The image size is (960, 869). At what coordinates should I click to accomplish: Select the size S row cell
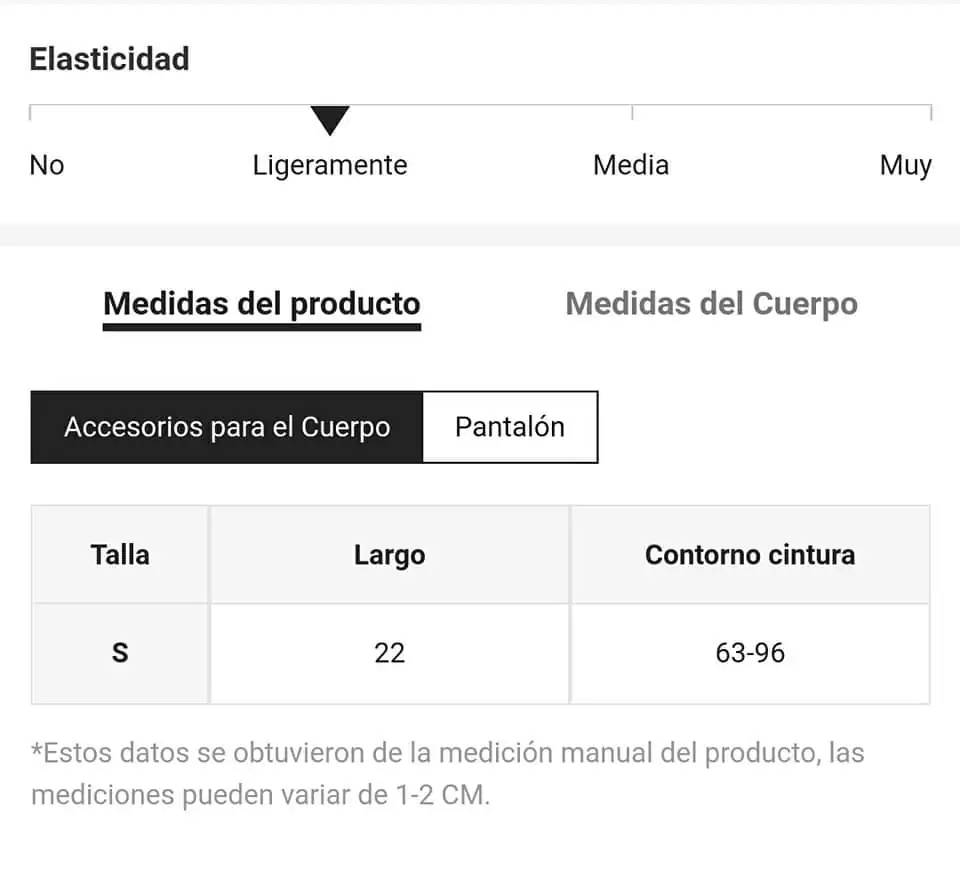120,653
